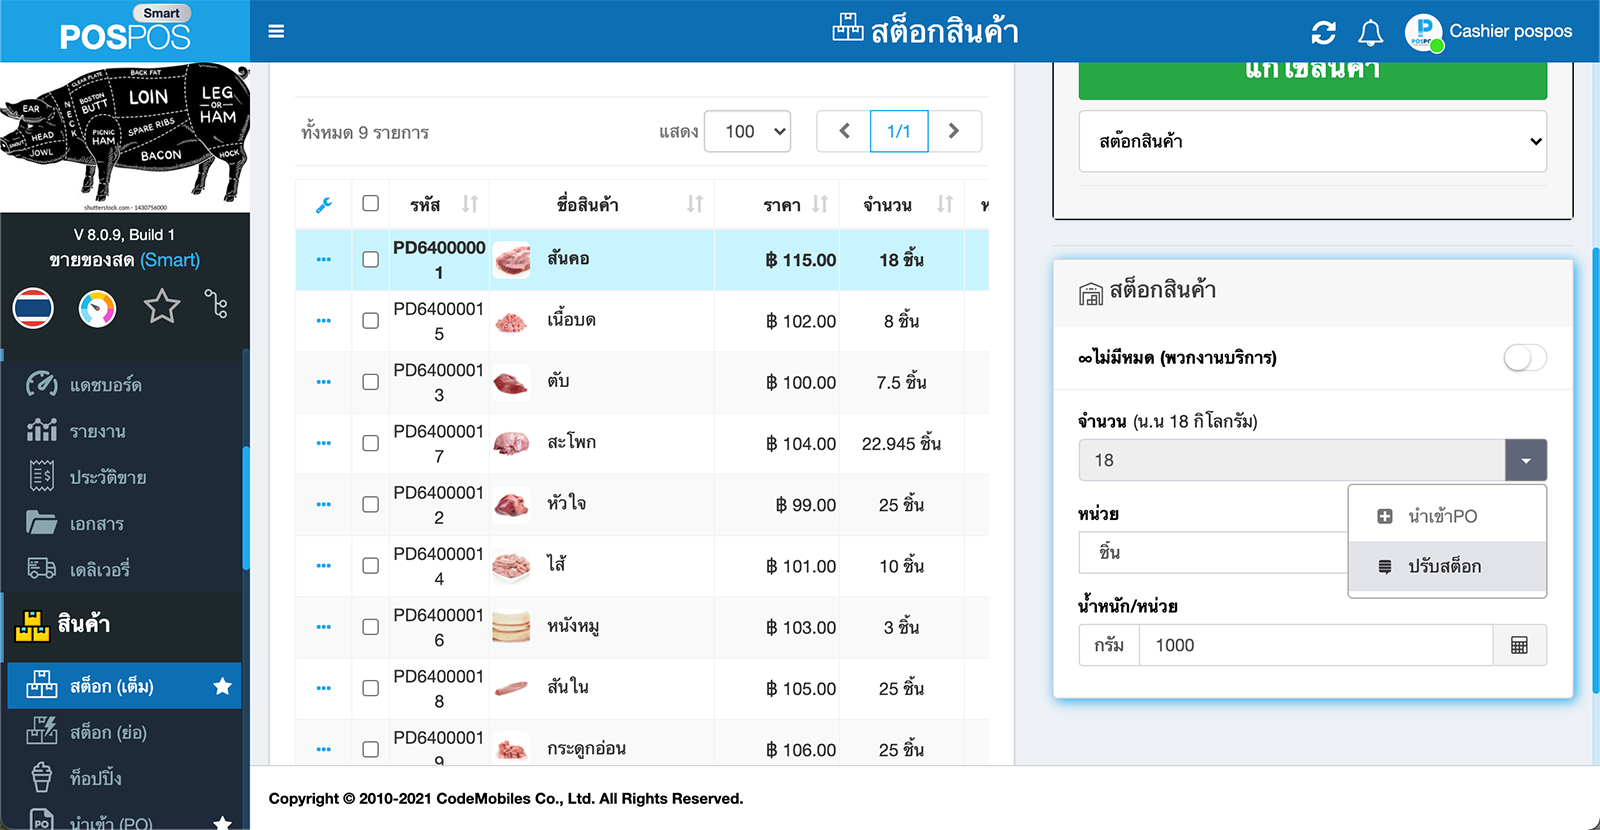Open เอกสาร in the sidebar
This screenshot has width=1600, height=830.
96,524
